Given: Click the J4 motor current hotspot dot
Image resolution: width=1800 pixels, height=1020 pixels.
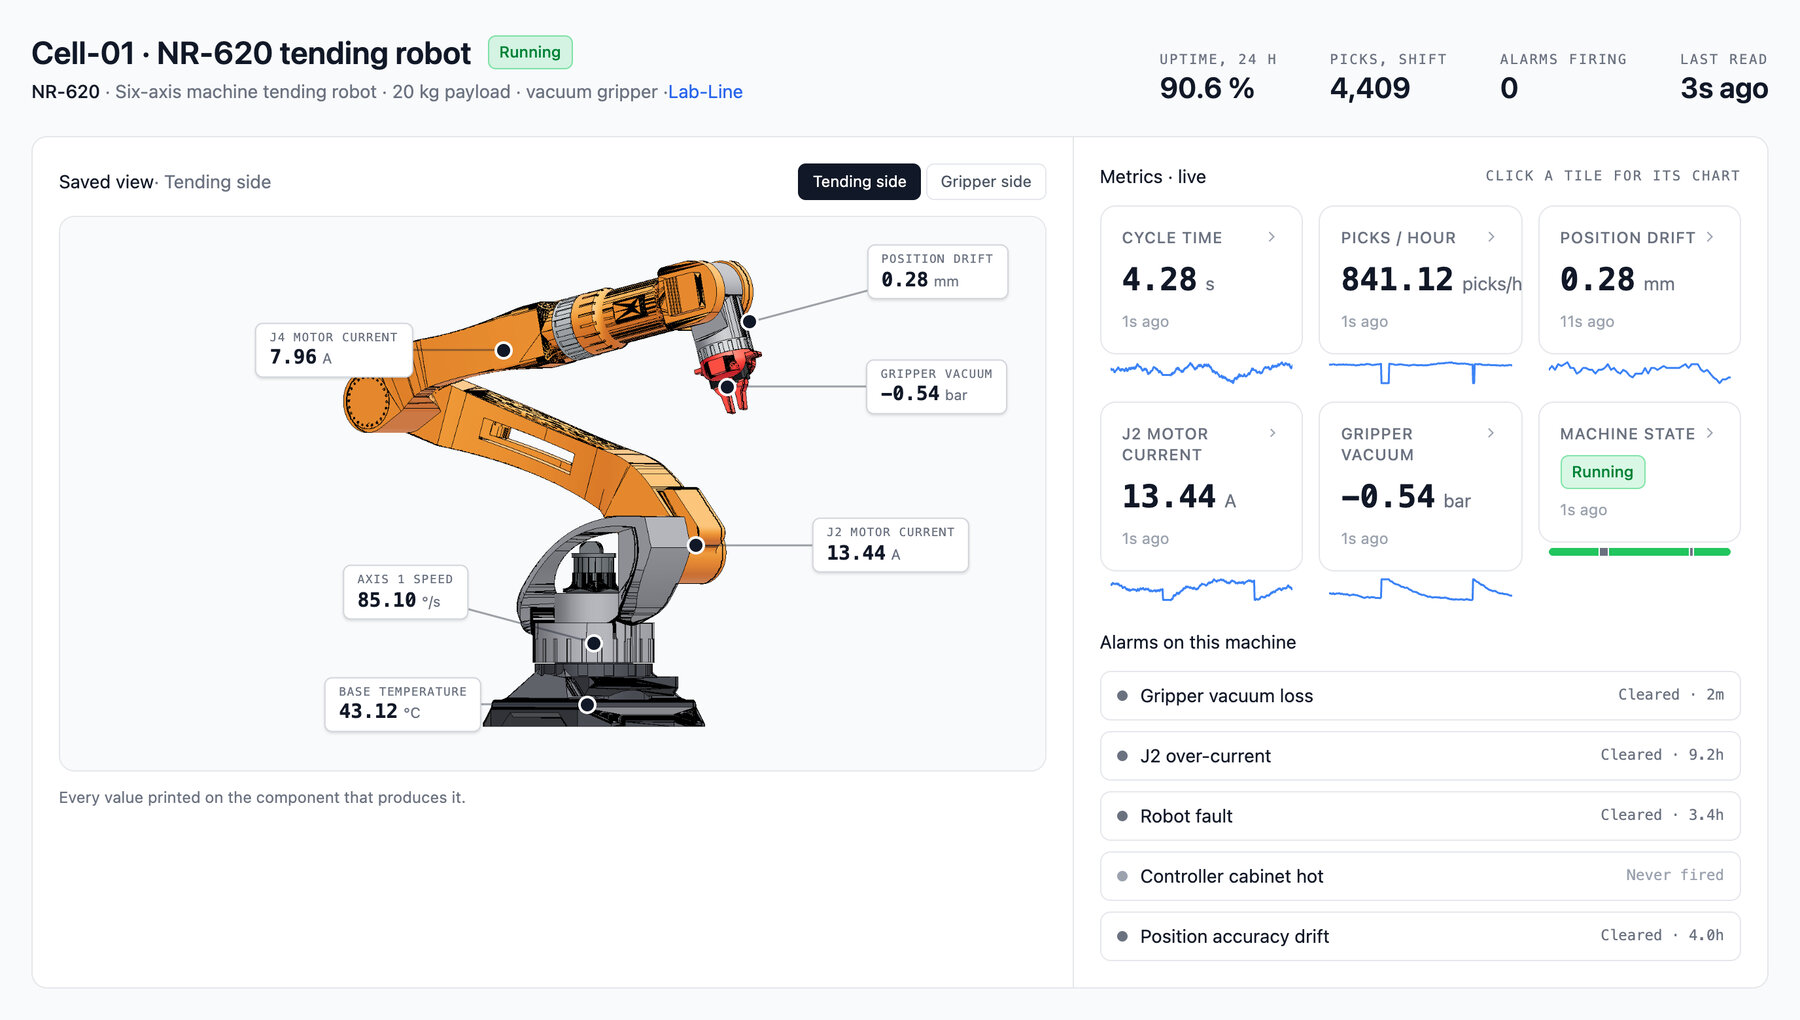Looking at the screenshot, I should 504,350.
